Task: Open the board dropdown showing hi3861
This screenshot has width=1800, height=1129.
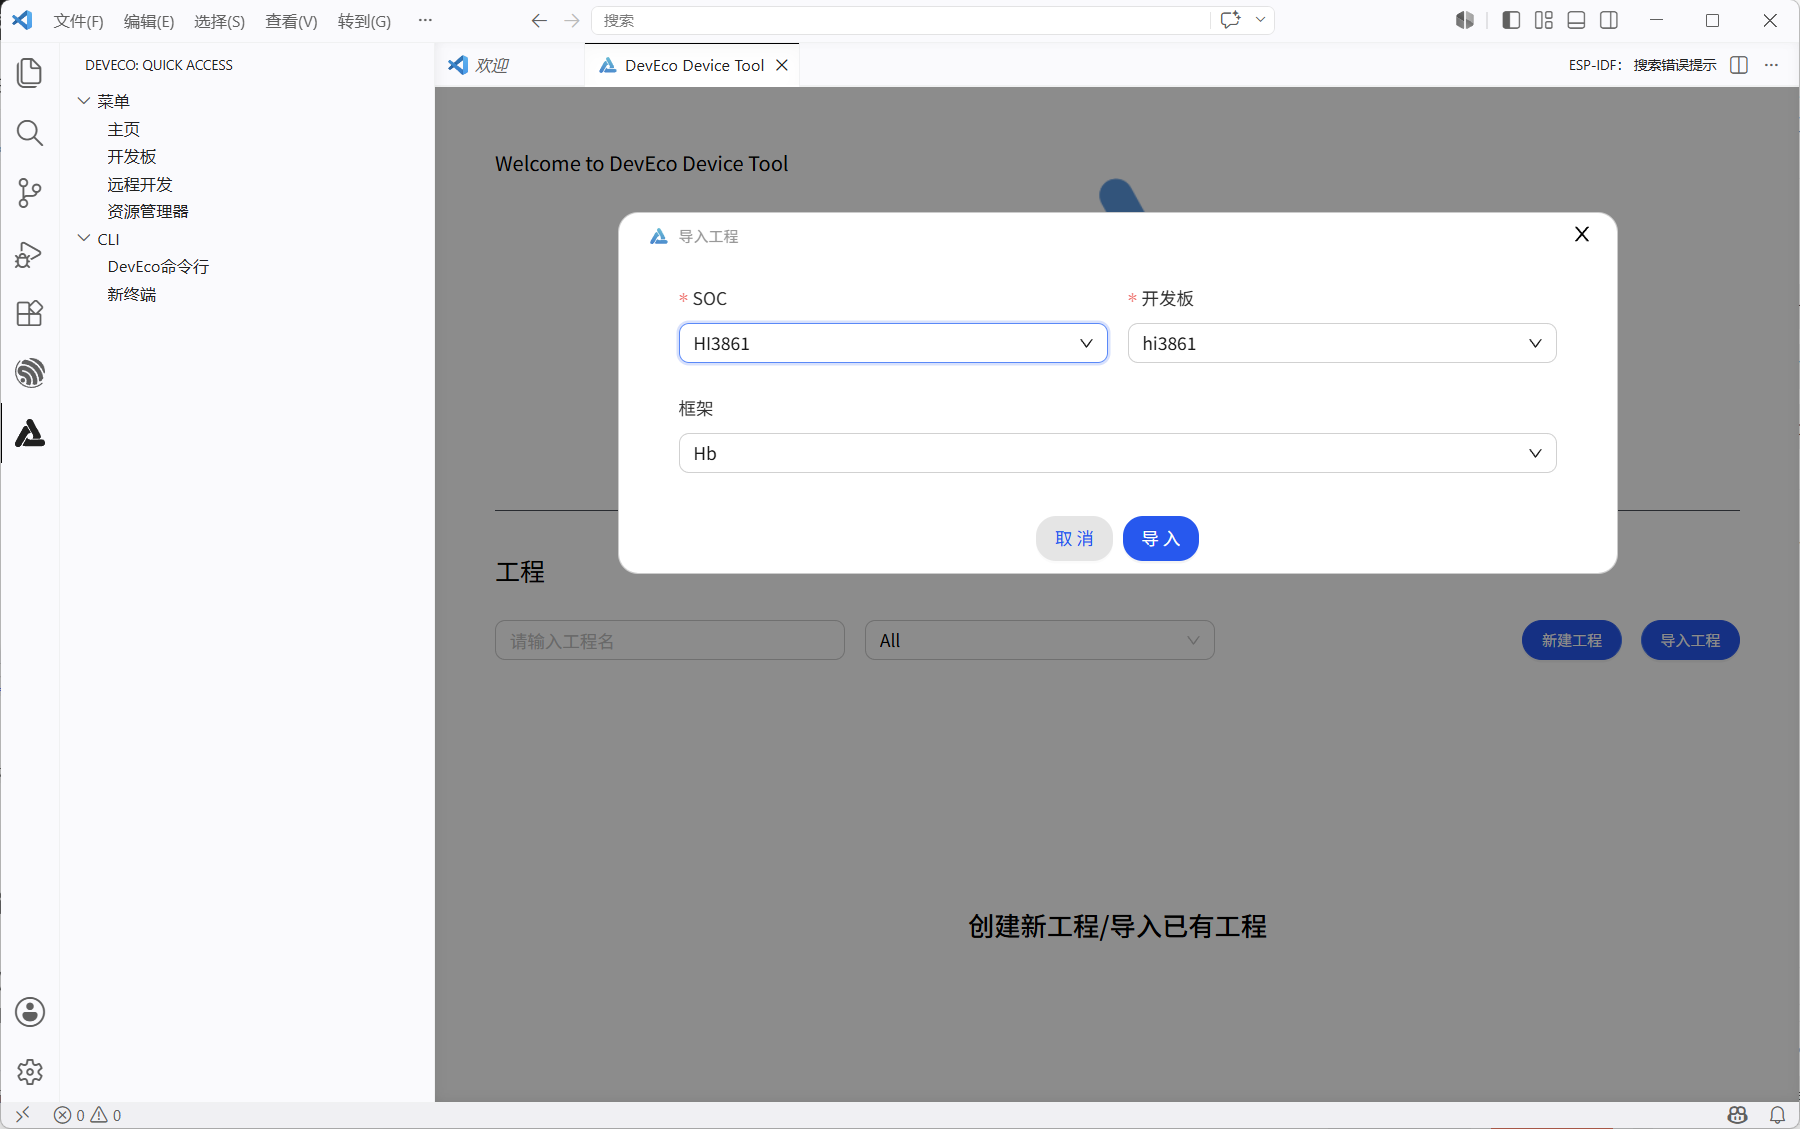Action: click(x=1342, y=343)
